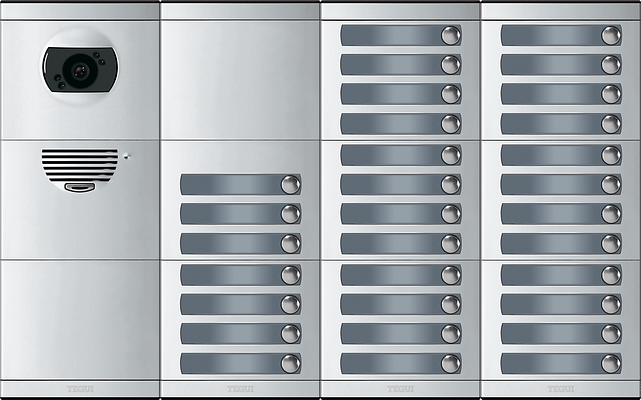Ring the eighth round button in third panel
This screenshot has height=400, width=641.
(x=451, y=244)
